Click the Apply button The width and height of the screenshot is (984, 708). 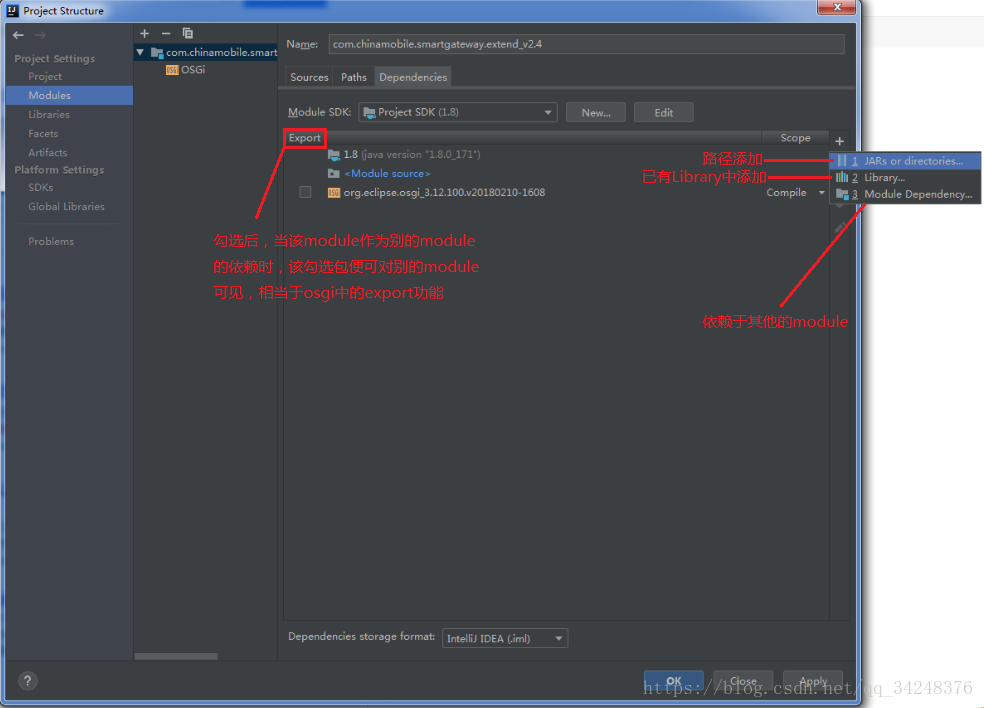pyautogui.click(x=813, y=681)
